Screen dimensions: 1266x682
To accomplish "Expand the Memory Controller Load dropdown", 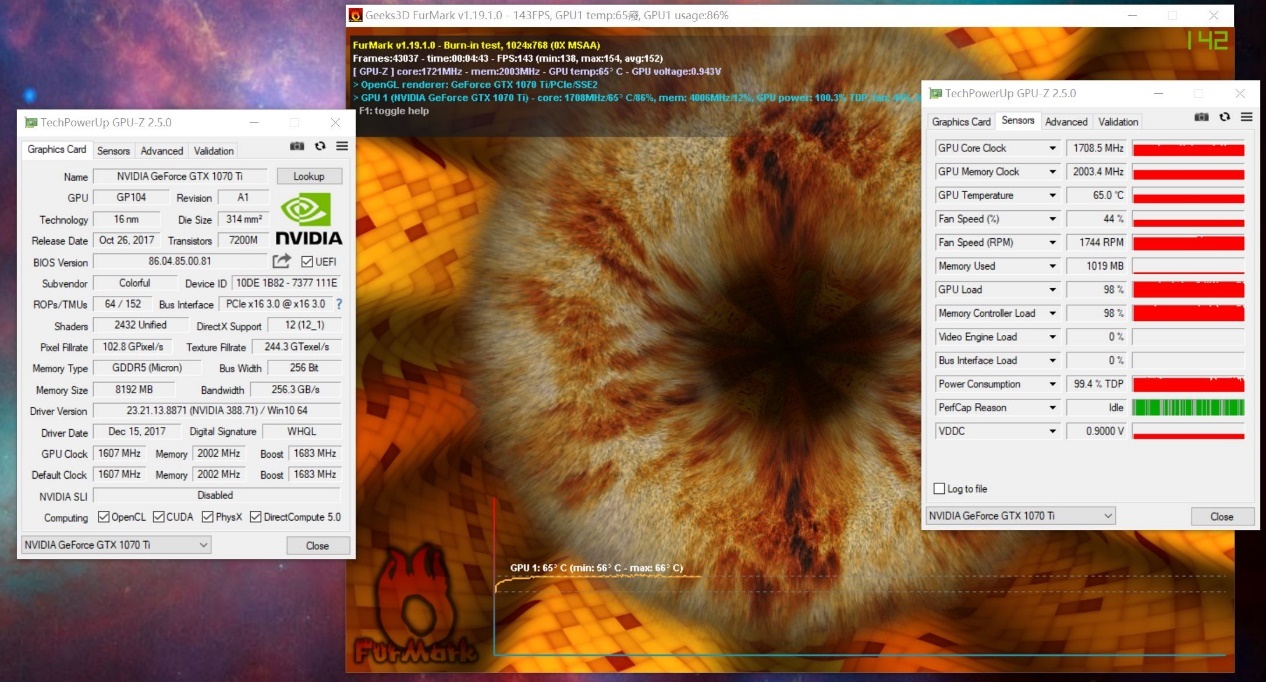I will coord(1052,313).
